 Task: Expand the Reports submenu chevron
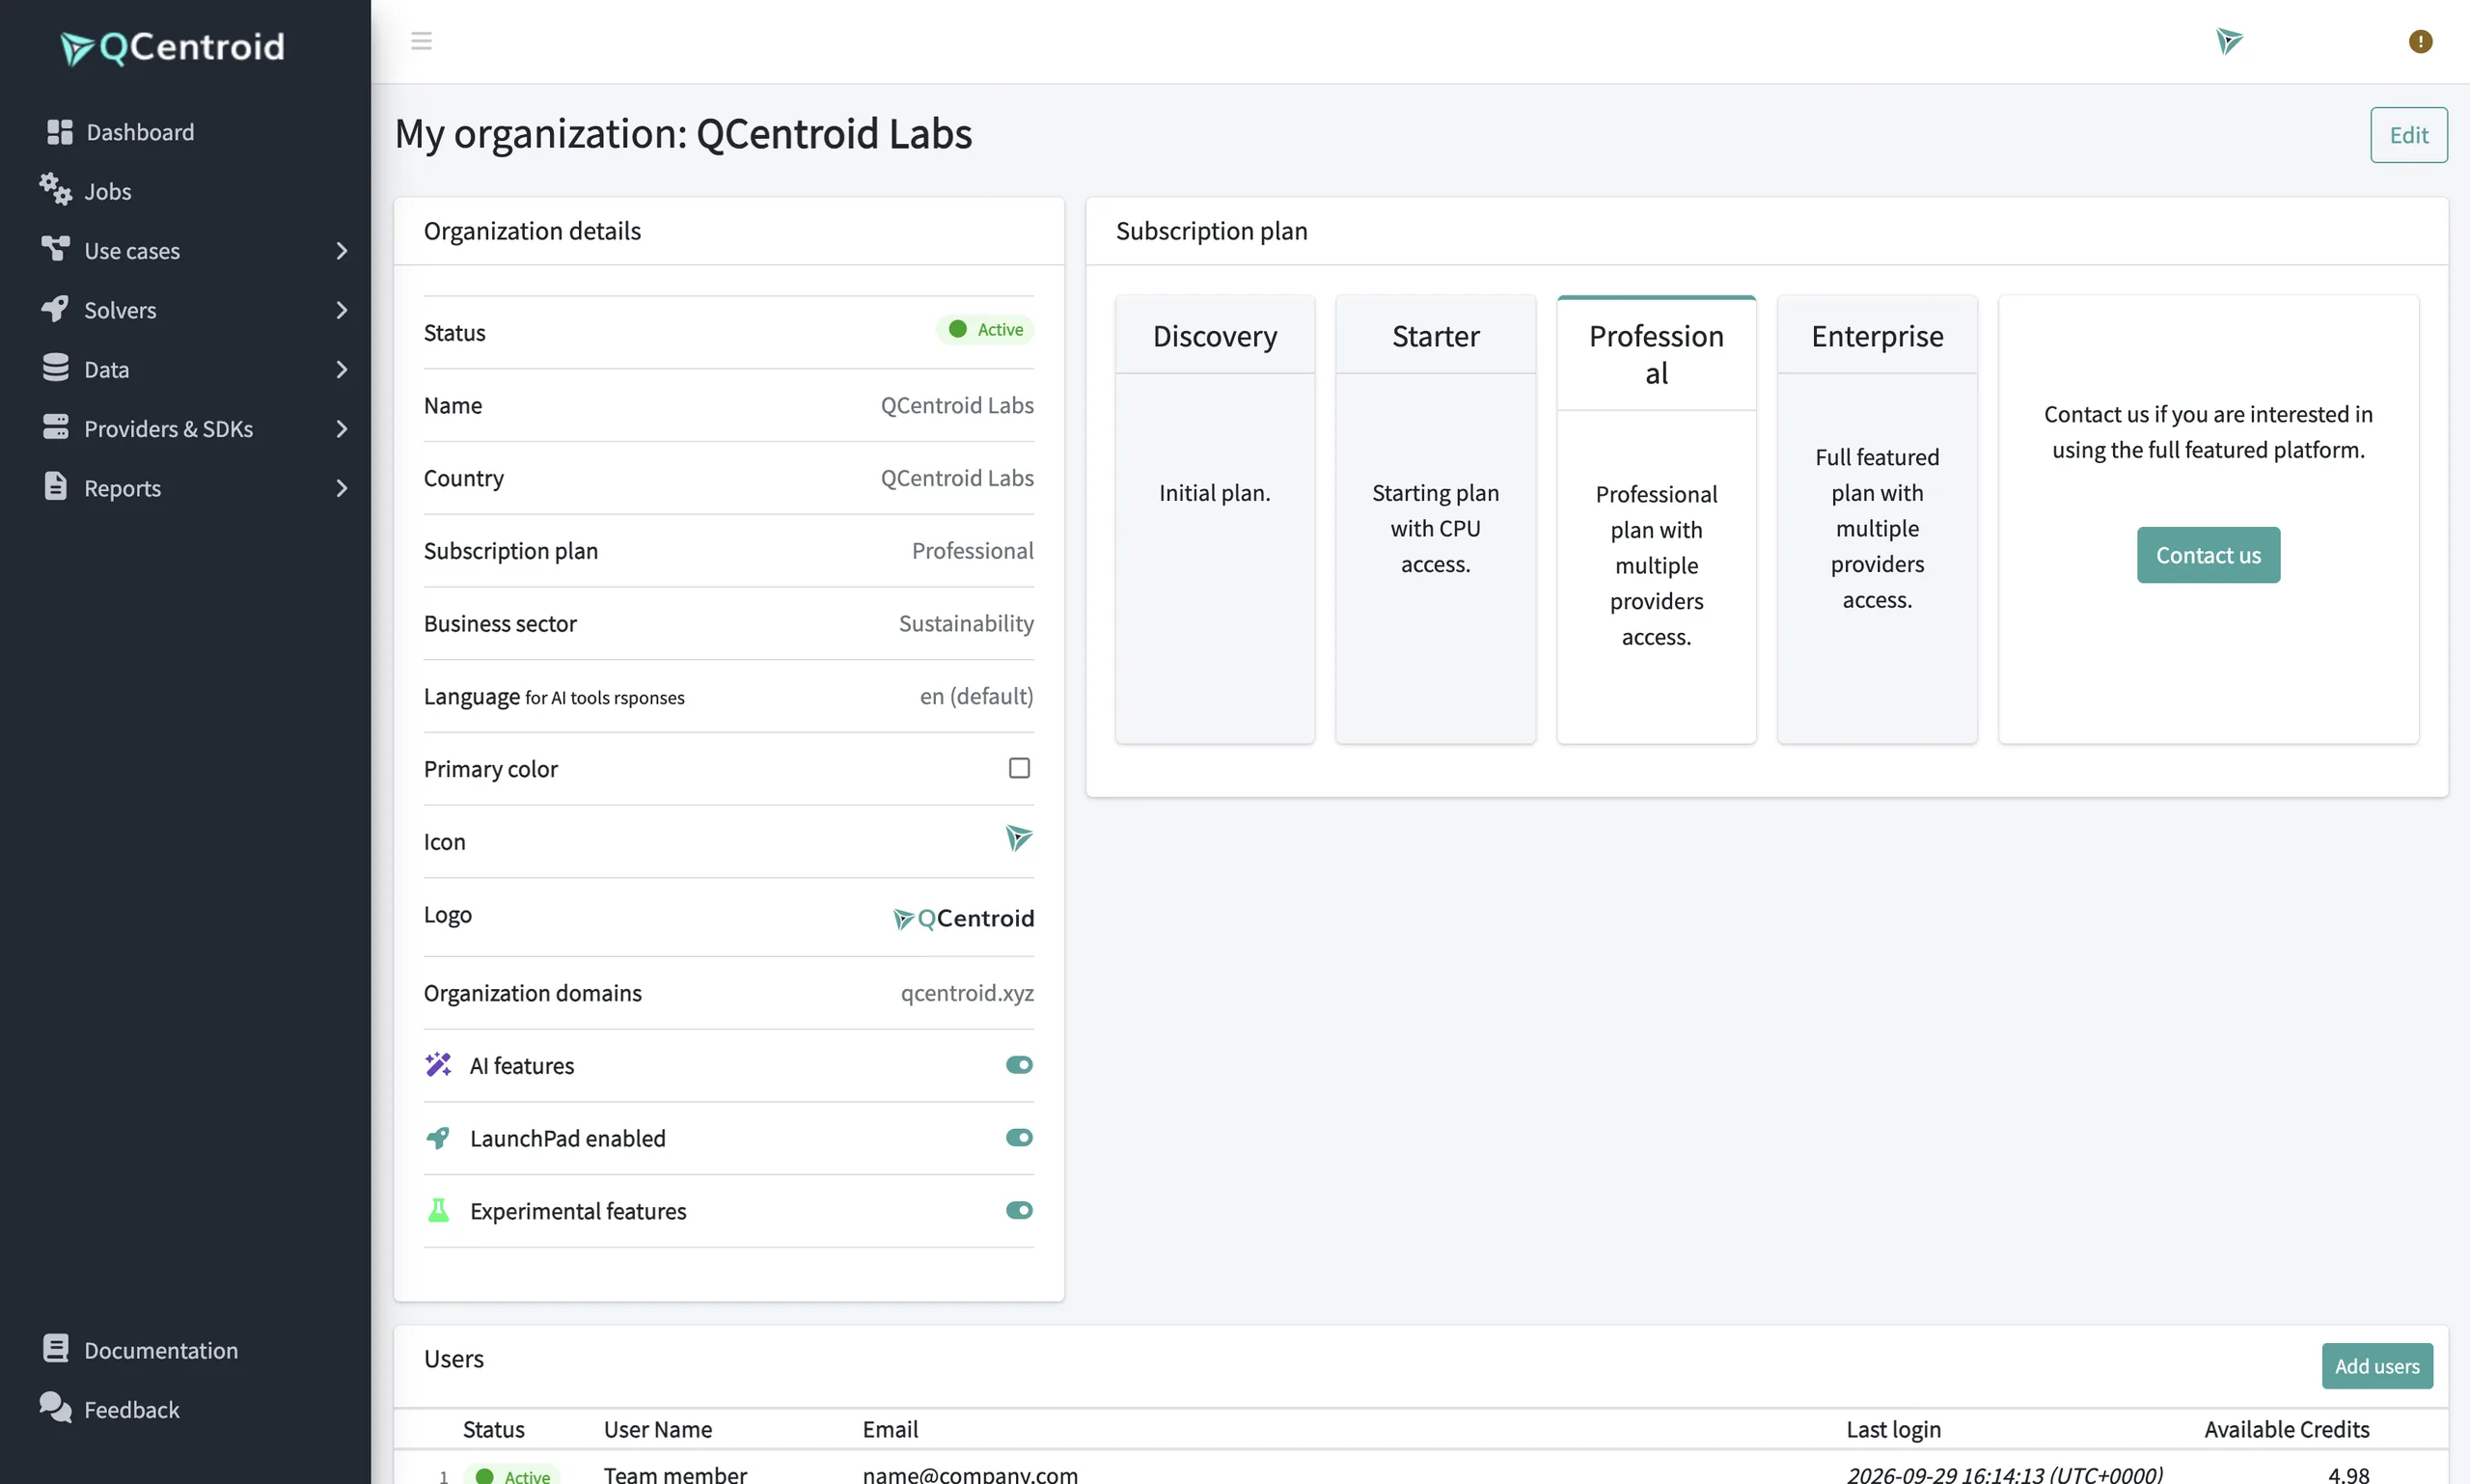point(341,488)
